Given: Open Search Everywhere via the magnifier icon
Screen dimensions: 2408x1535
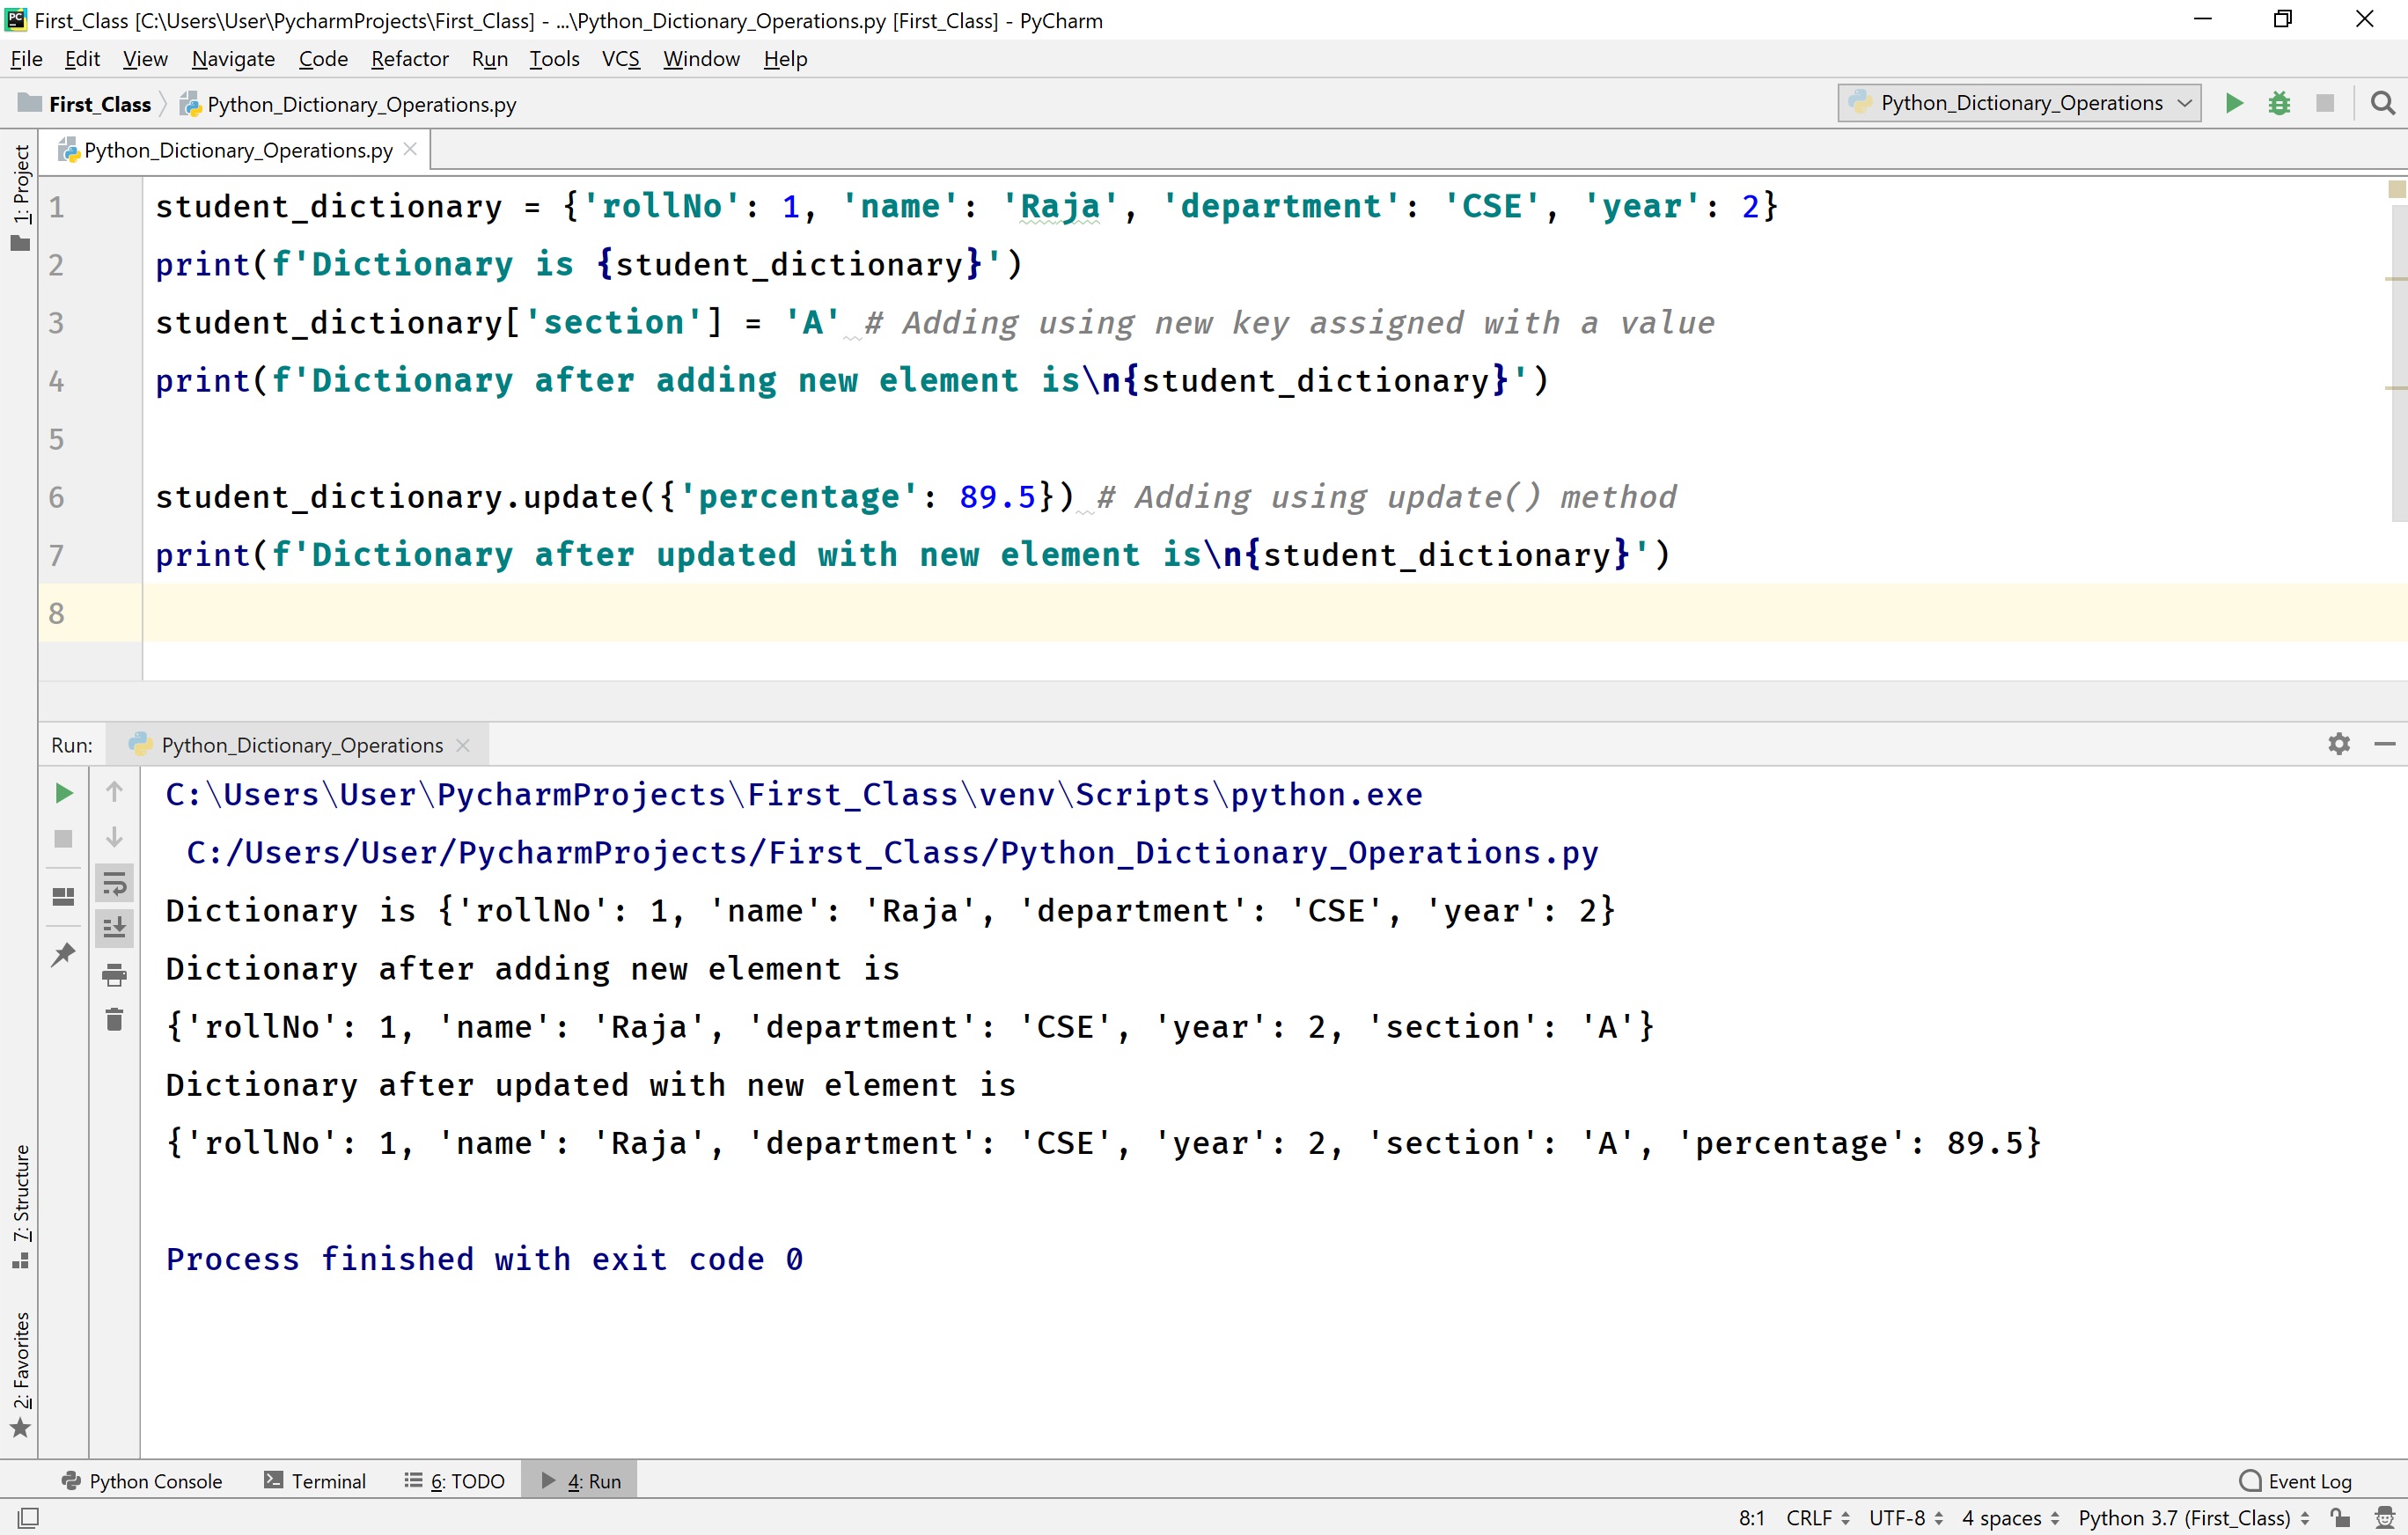Looking at the screenshot, I should [2383, 103].
